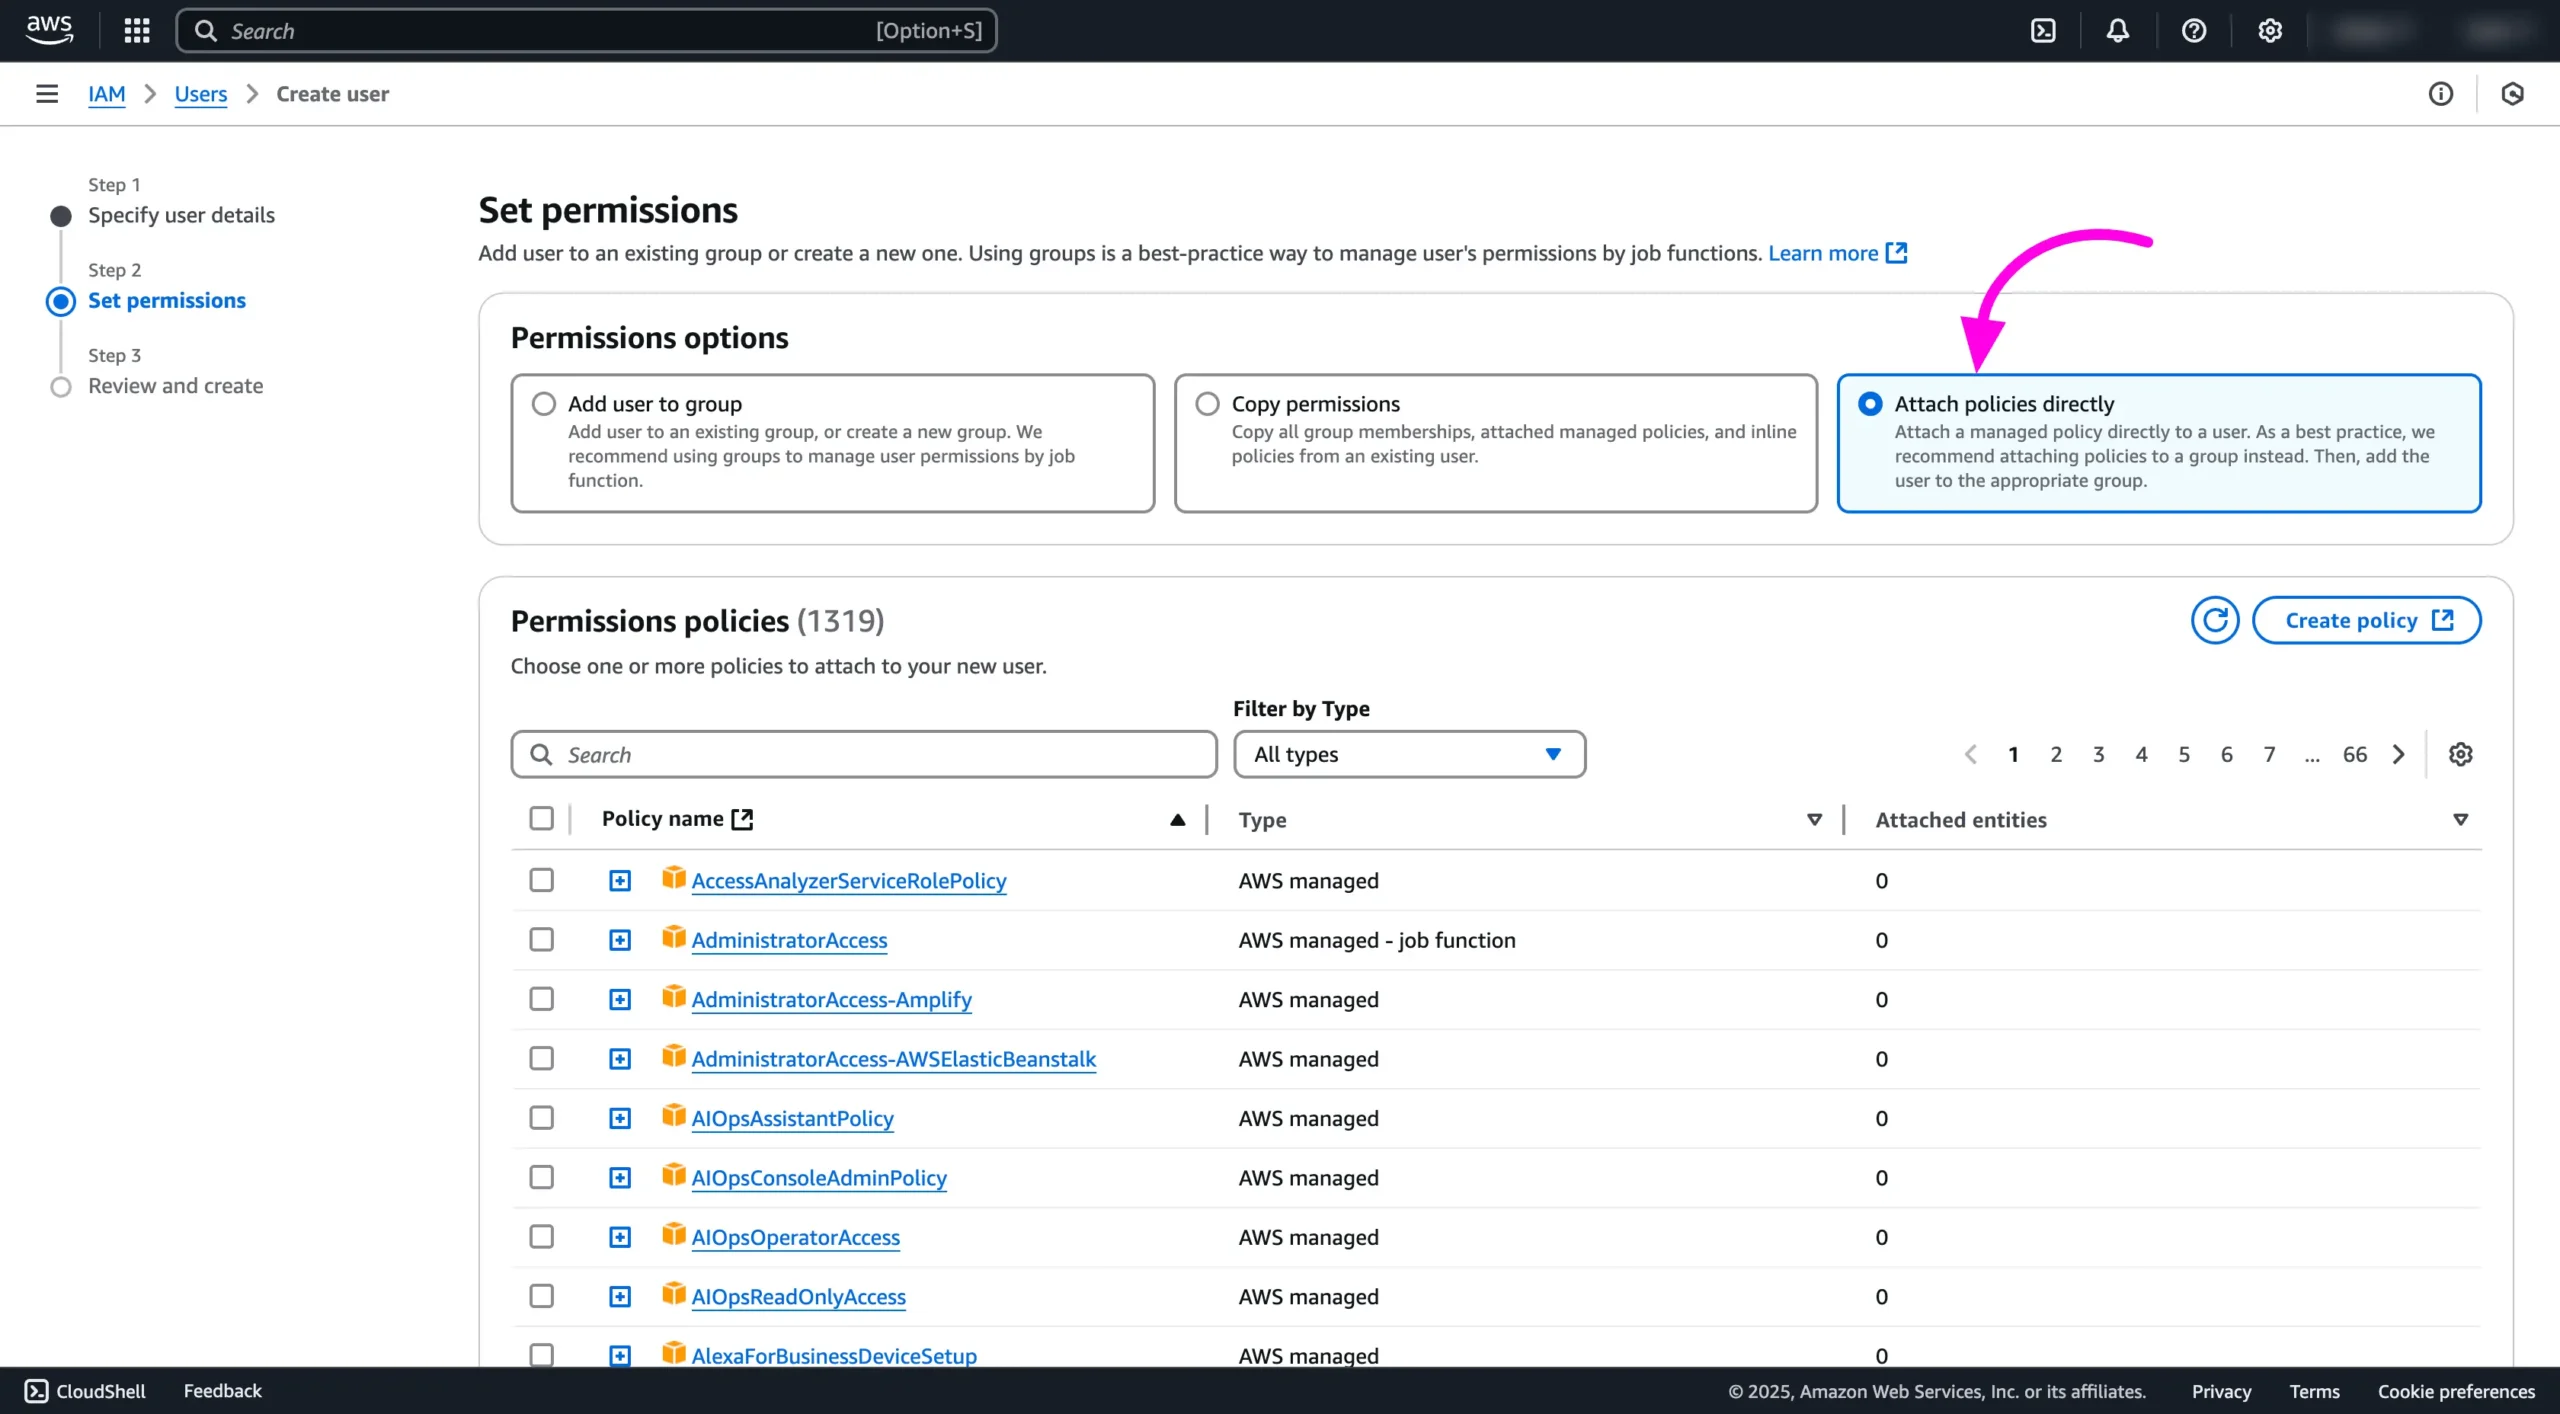Check the AccessAnalyzerServiceRolePolicy checkbox
The height and width of the screenshot is (1414, 2560).
(542, 880)
